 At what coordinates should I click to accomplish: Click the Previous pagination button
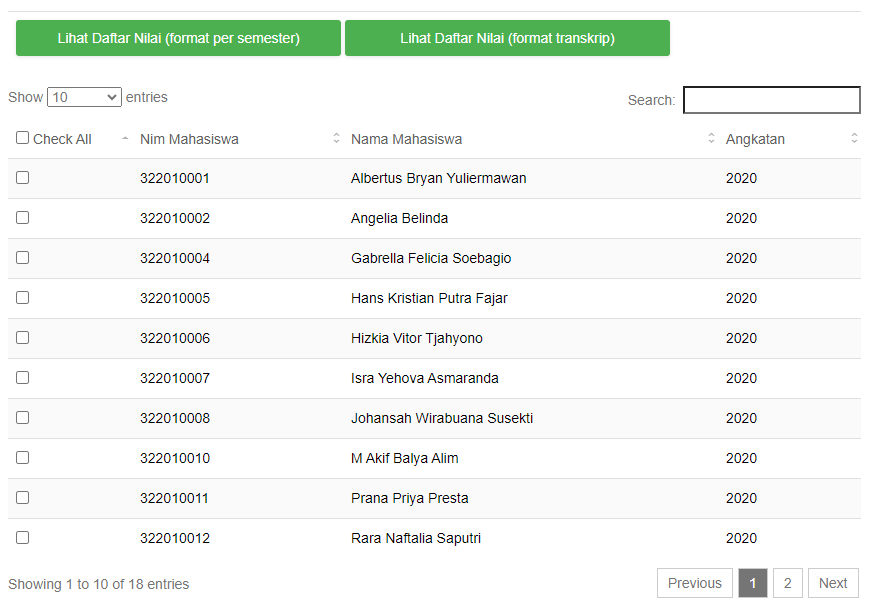point(695,583)
